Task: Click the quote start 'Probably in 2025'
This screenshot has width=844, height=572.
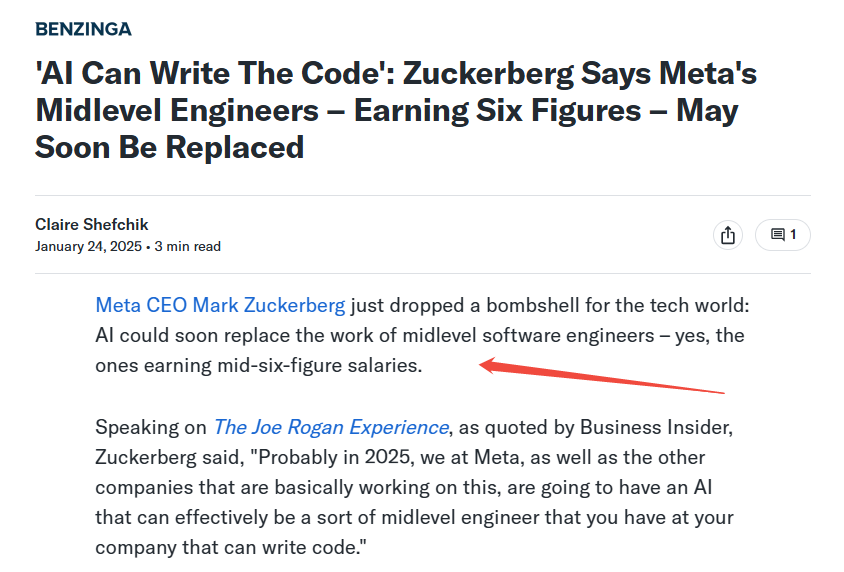Action: pyautogui.click(x=332, y=457)
